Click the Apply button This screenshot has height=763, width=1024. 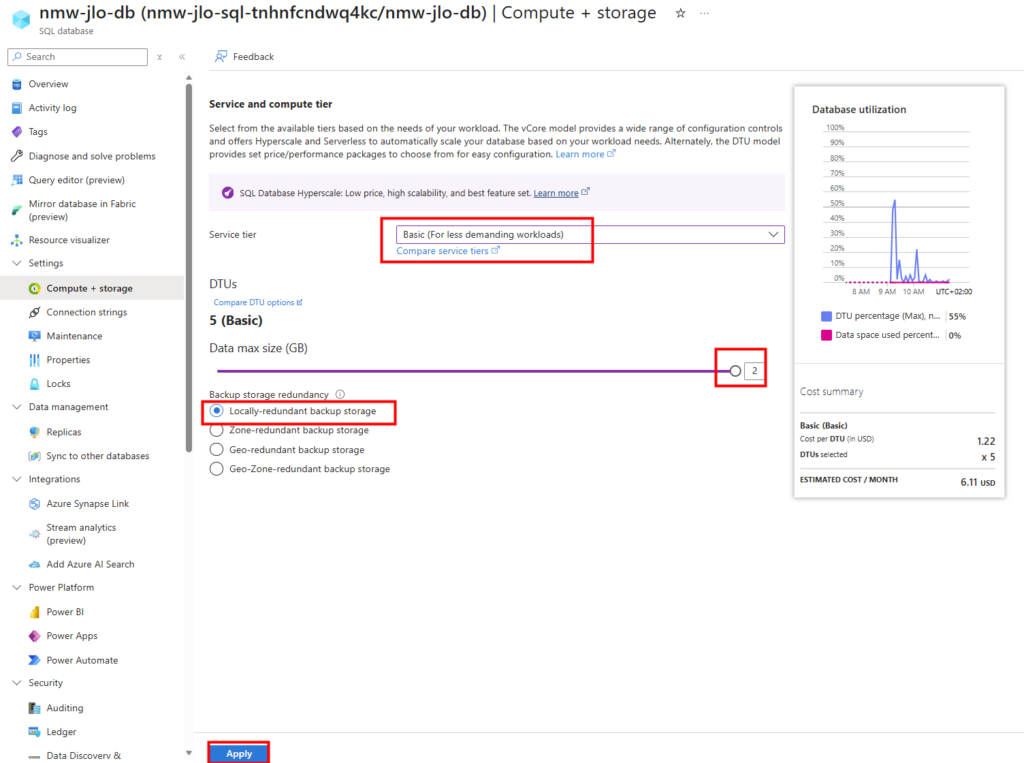coord(239,753)
